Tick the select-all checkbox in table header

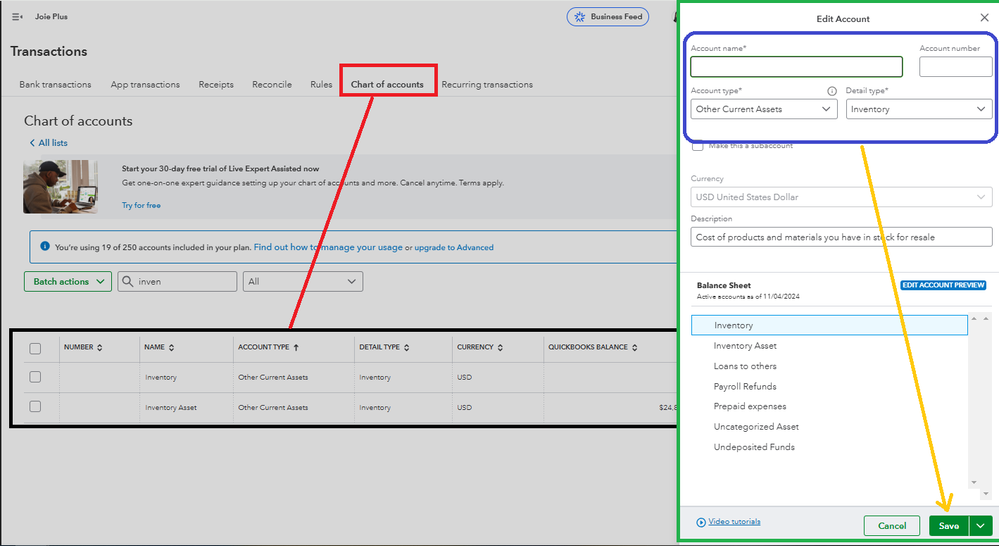coord(35,348)
